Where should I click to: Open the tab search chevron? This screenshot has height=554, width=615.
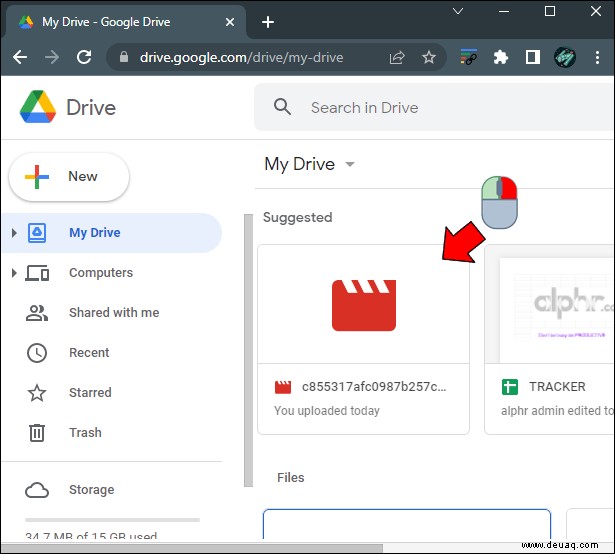point(458,11)
